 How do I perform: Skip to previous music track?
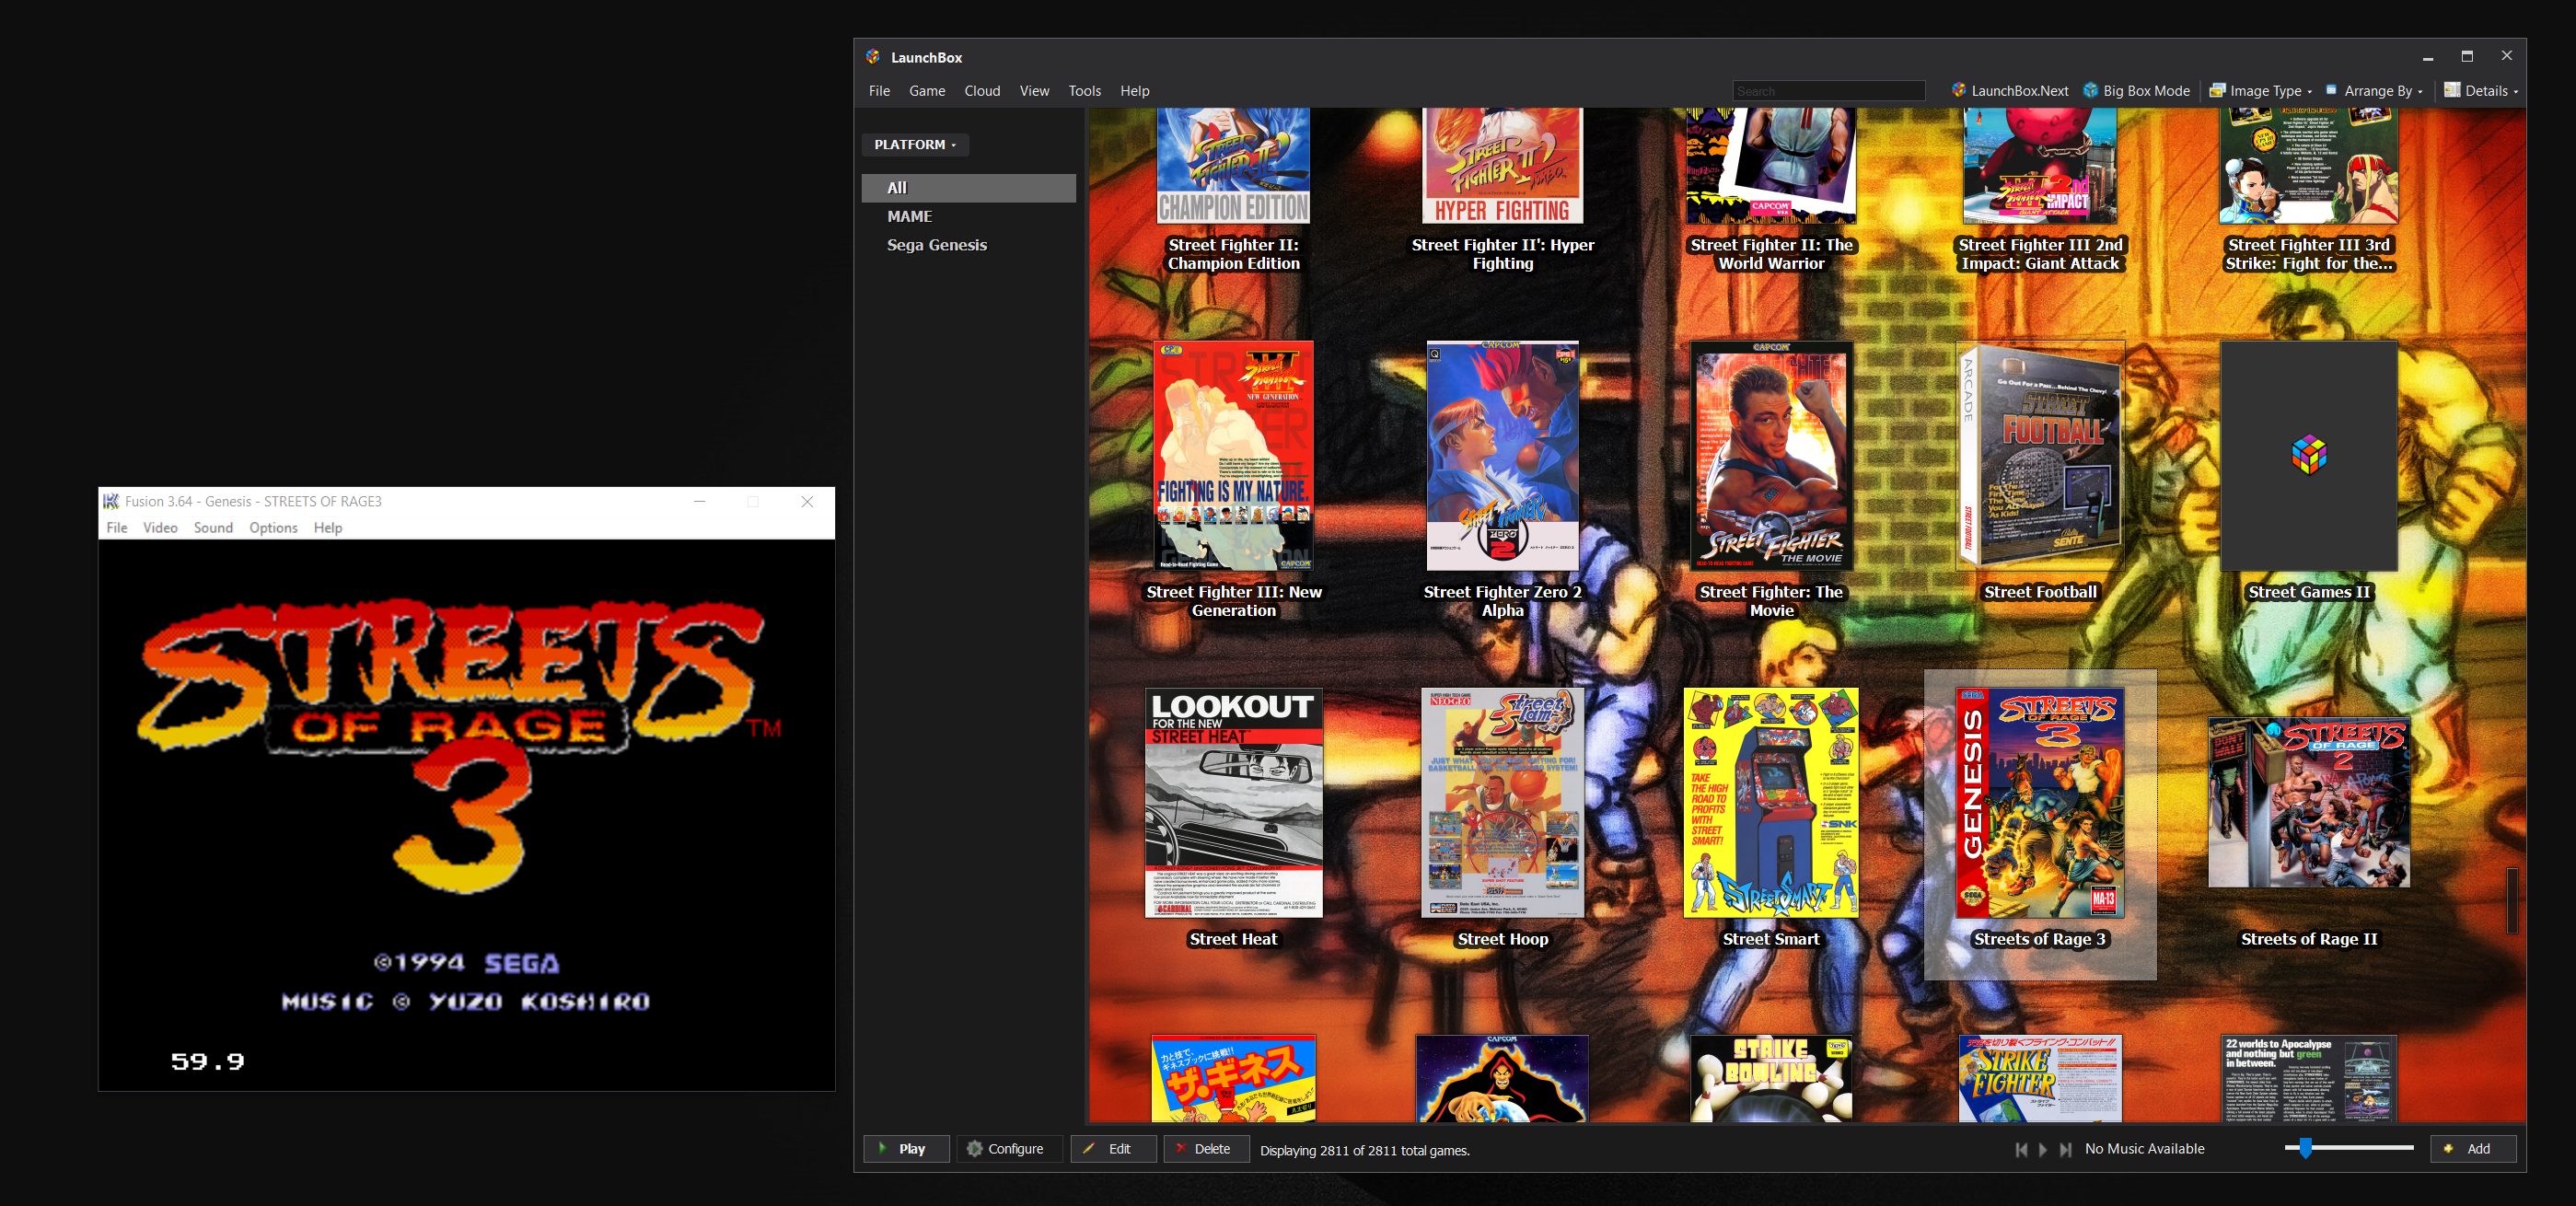[x=2021, y=1149]
